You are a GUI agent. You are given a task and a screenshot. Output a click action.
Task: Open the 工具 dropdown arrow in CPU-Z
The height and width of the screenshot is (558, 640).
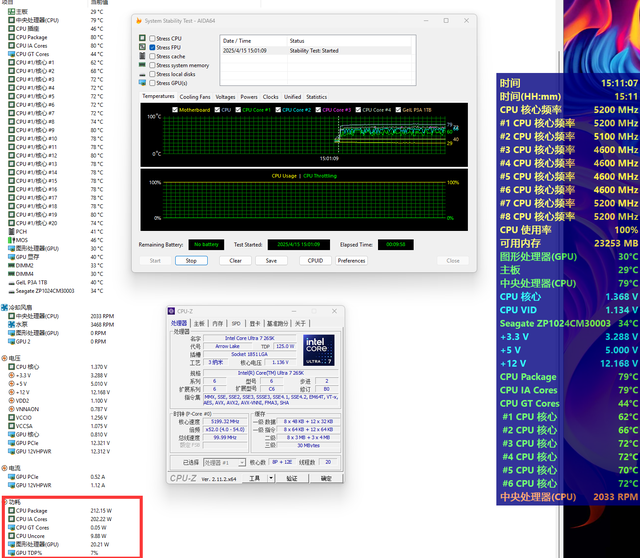pos(271,478)
